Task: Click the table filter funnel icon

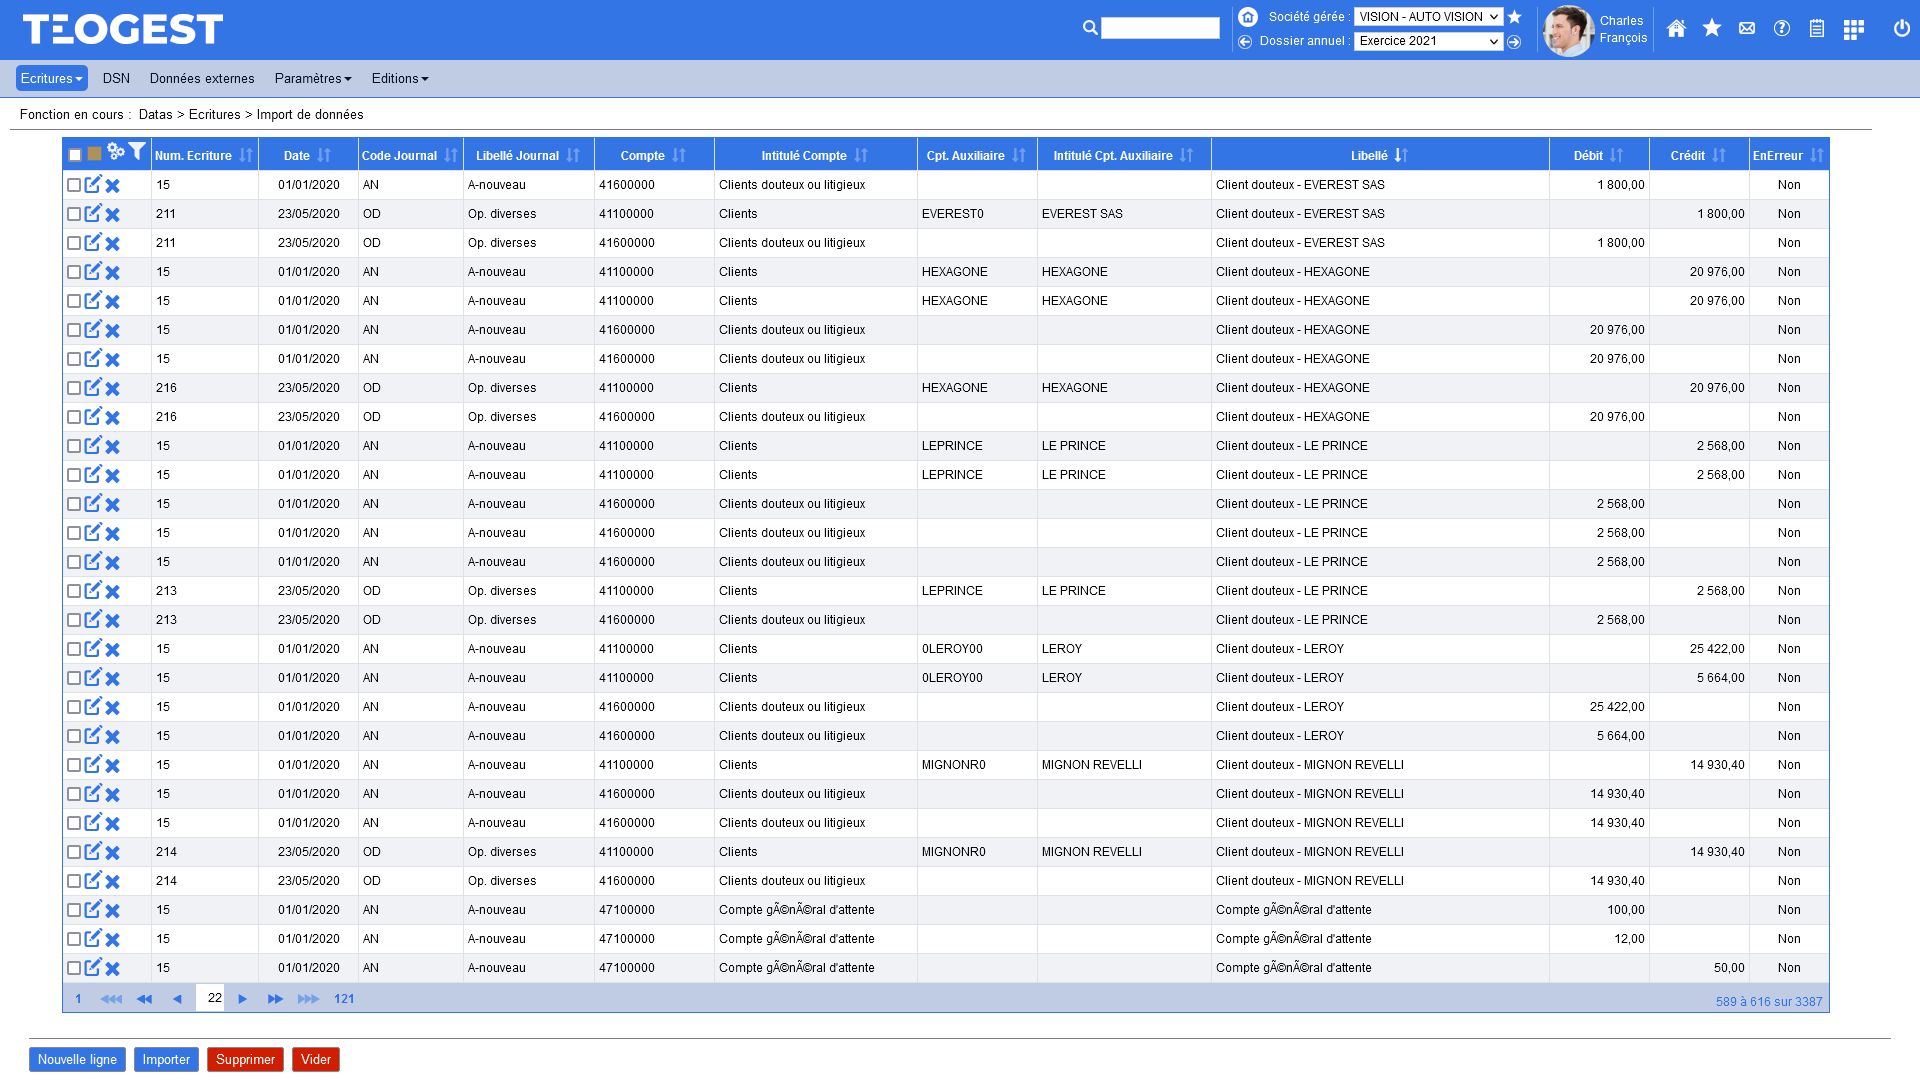Action: point(137,152)
